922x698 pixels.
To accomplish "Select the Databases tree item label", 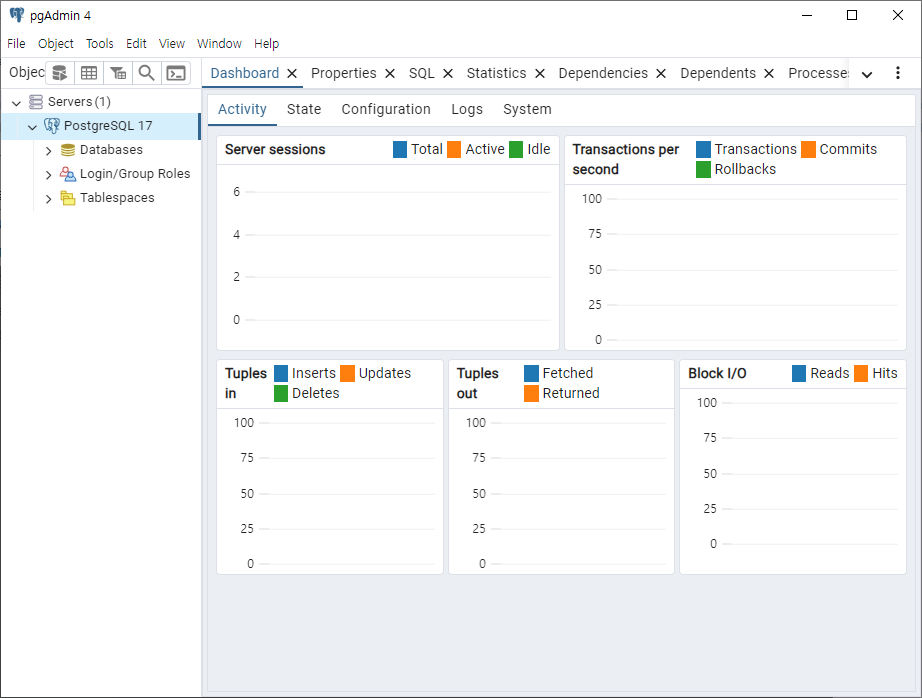I will 111,150.
